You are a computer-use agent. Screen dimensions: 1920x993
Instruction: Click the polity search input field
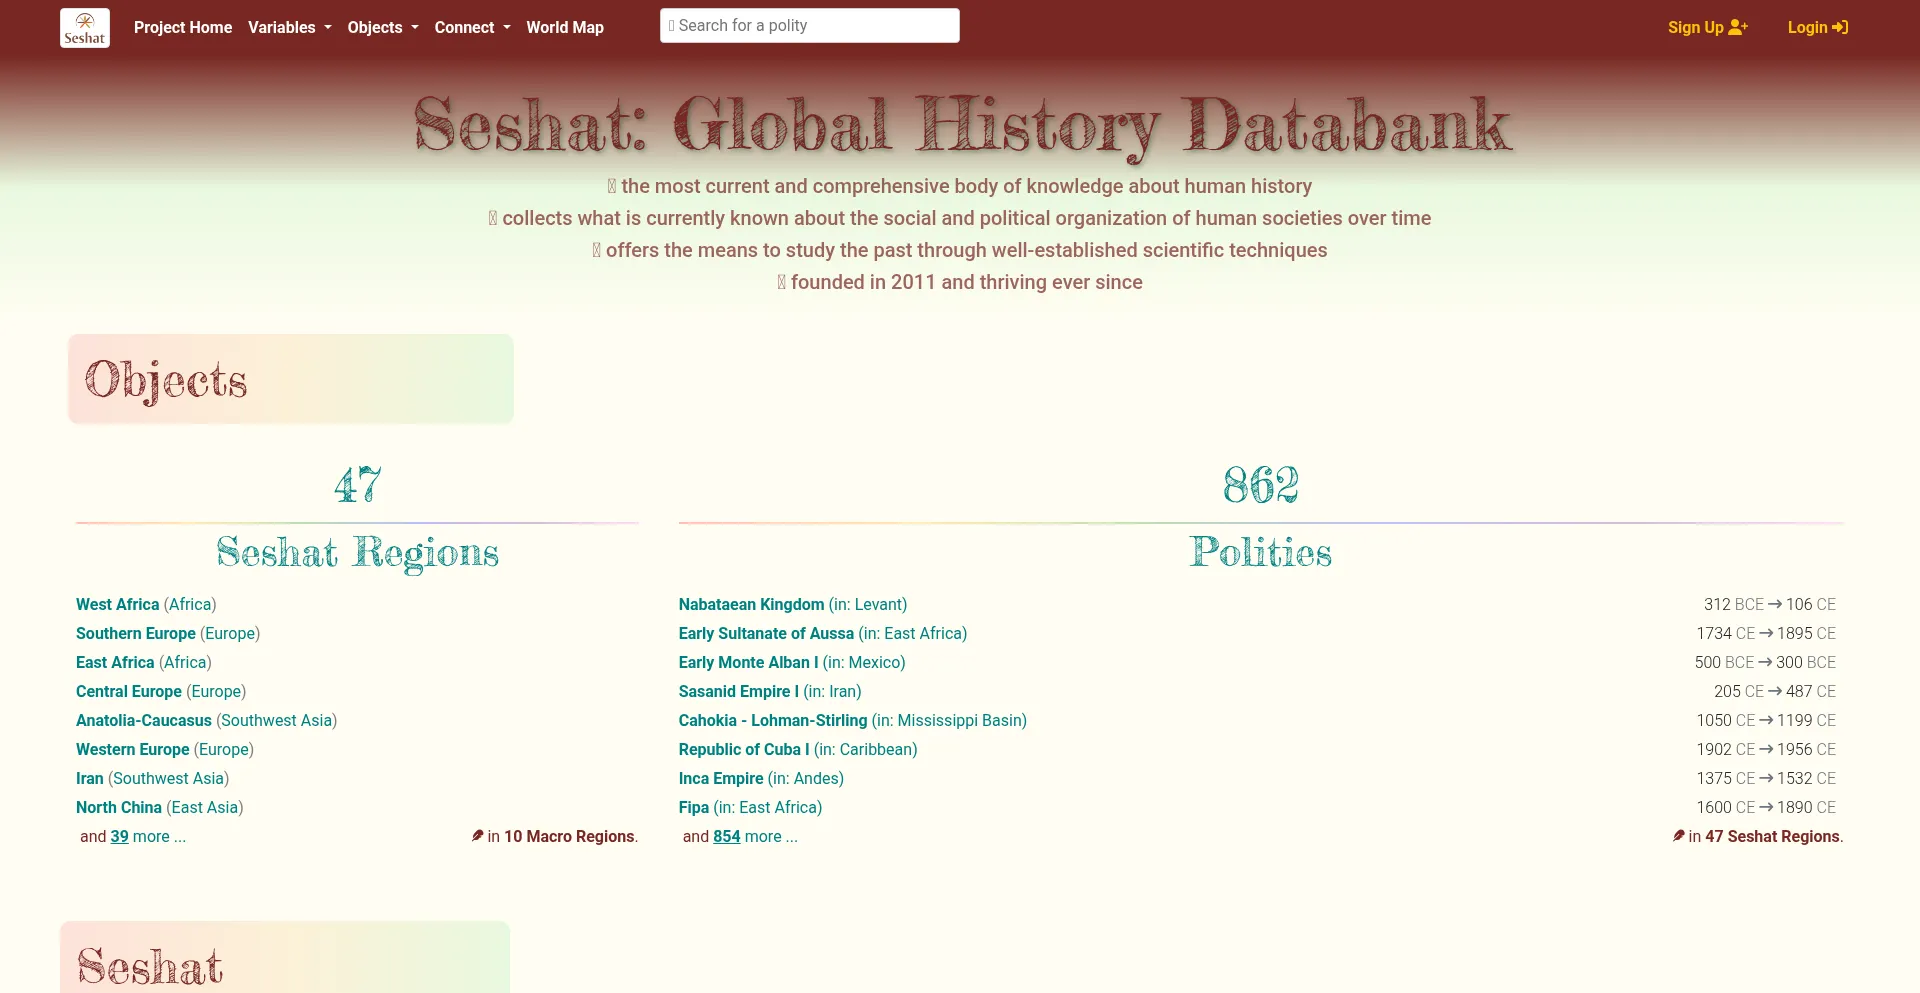tap(810, 25)
